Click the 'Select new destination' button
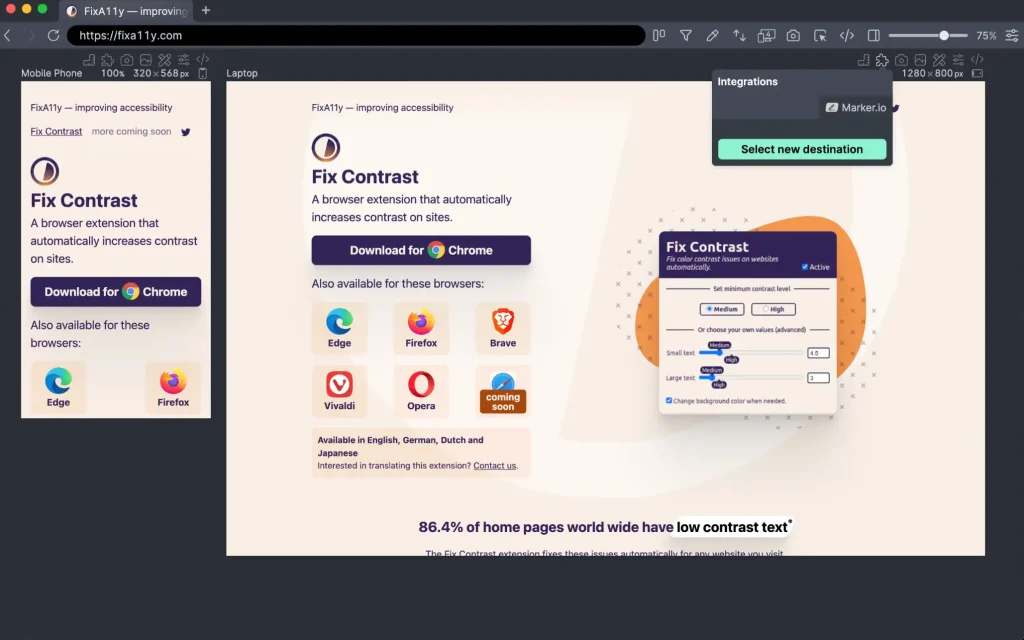The image size is (1024, 640). [x=801, y=149]
